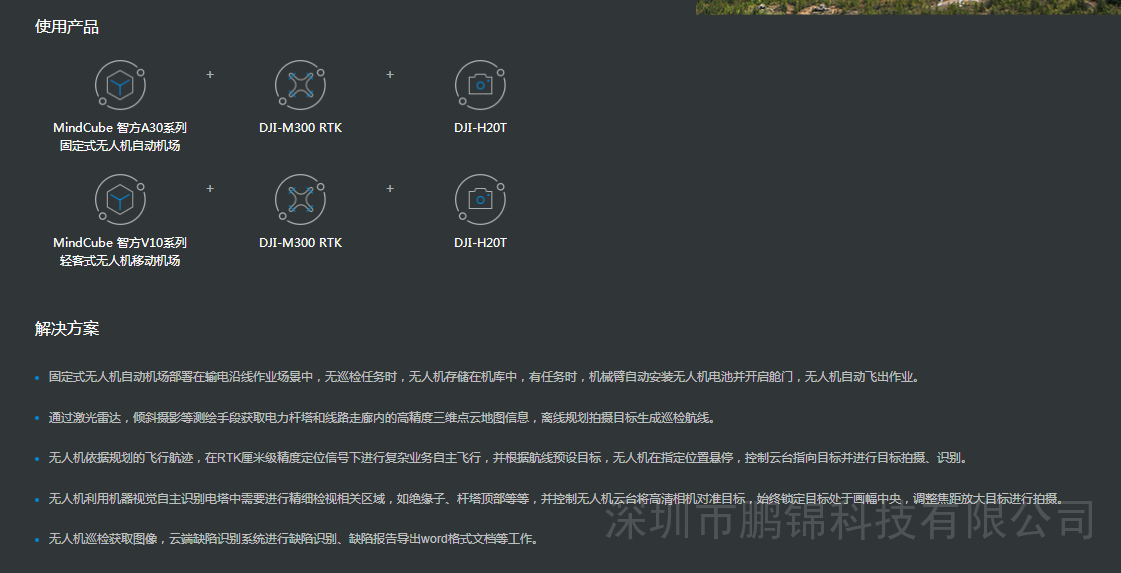
Task: Click the plus sign between V10 and DJI-M300 RTK
Action: click(x=210, y=188)
